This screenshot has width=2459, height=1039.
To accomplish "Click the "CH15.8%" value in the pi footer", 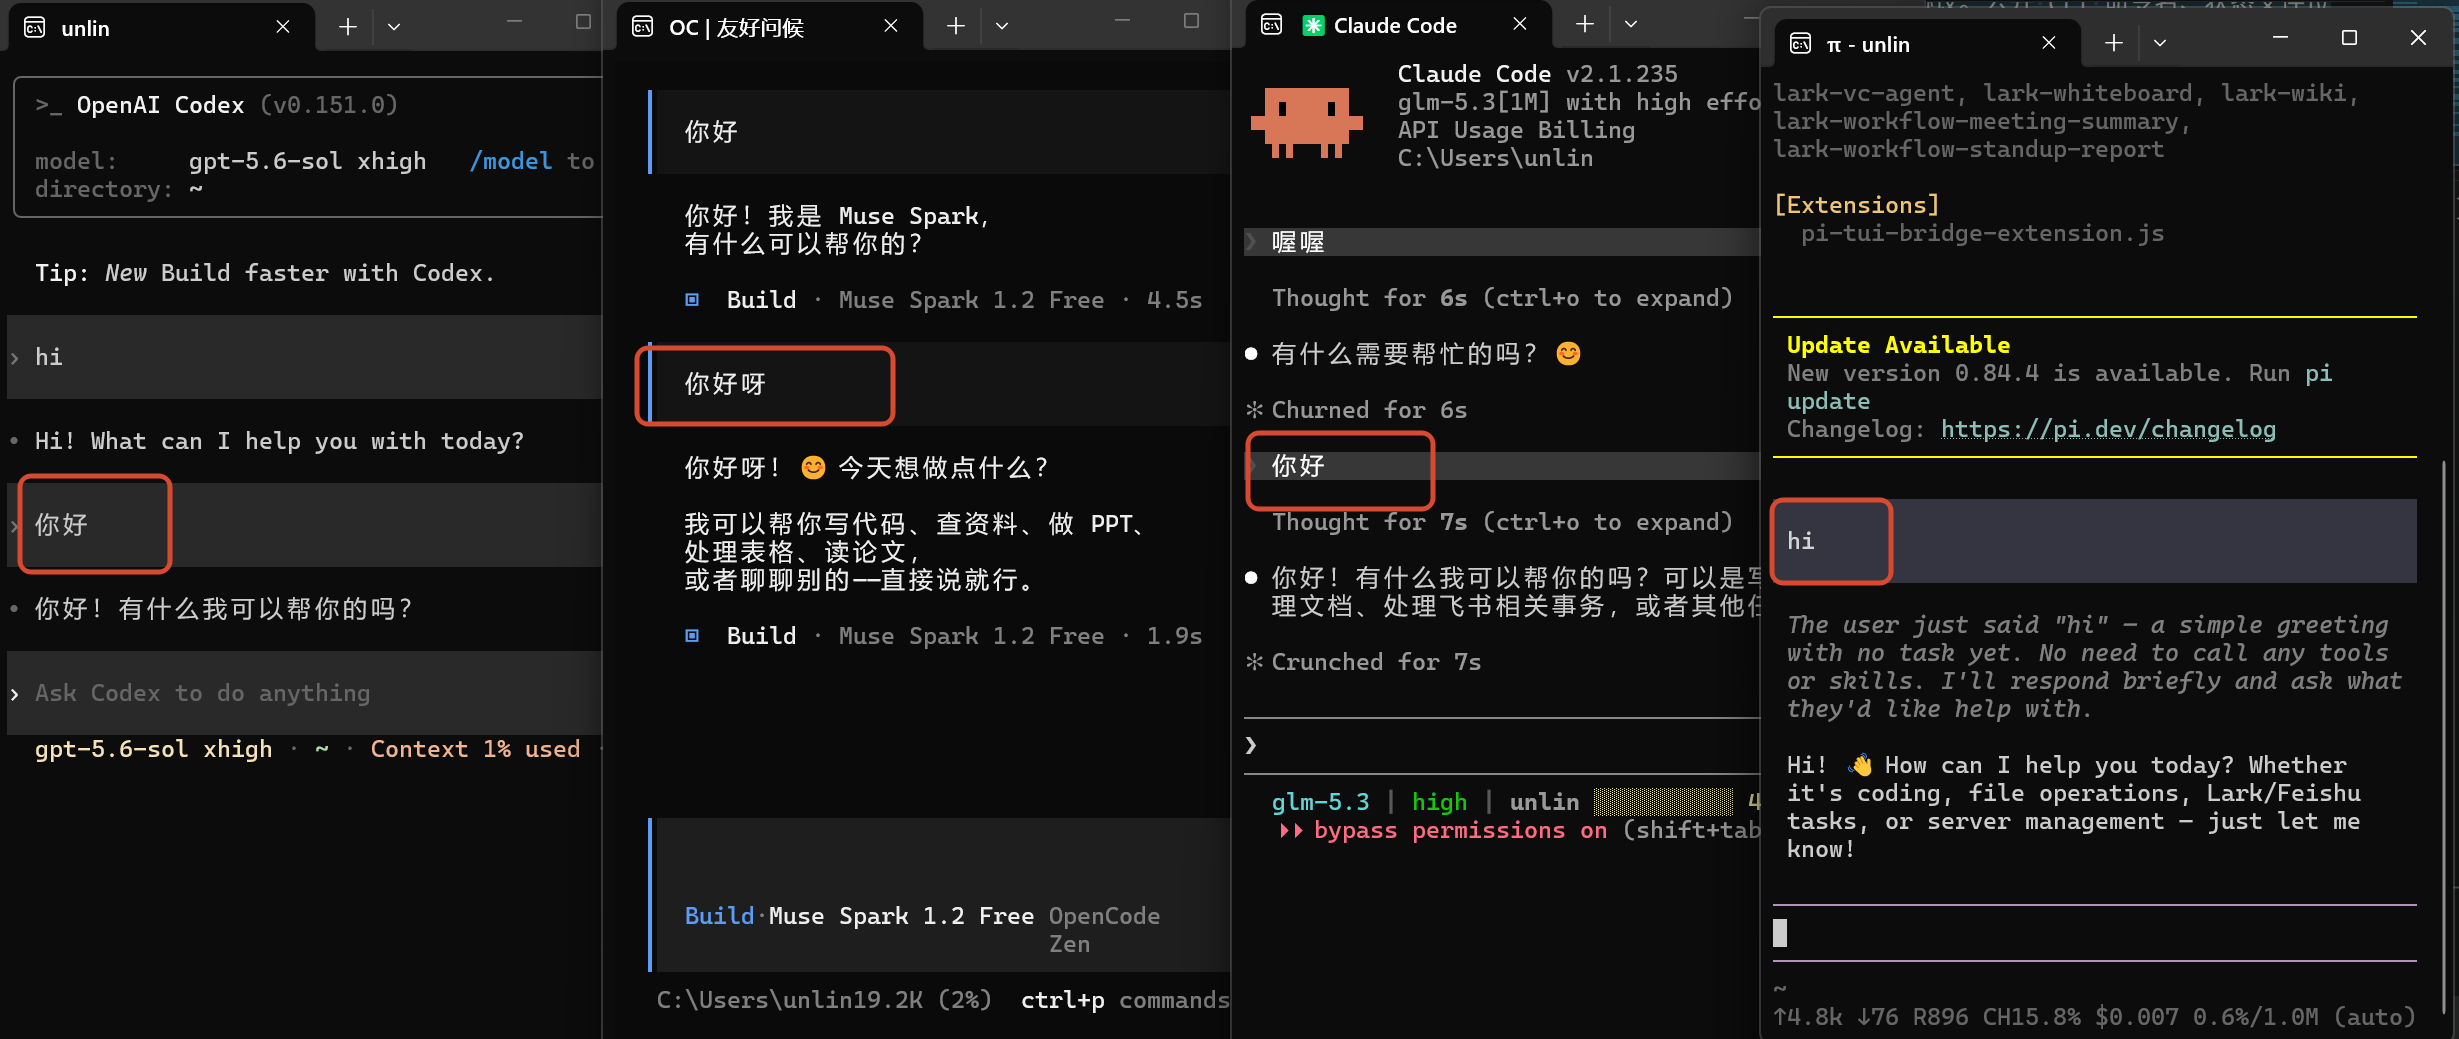I will pos(2031,1017).
